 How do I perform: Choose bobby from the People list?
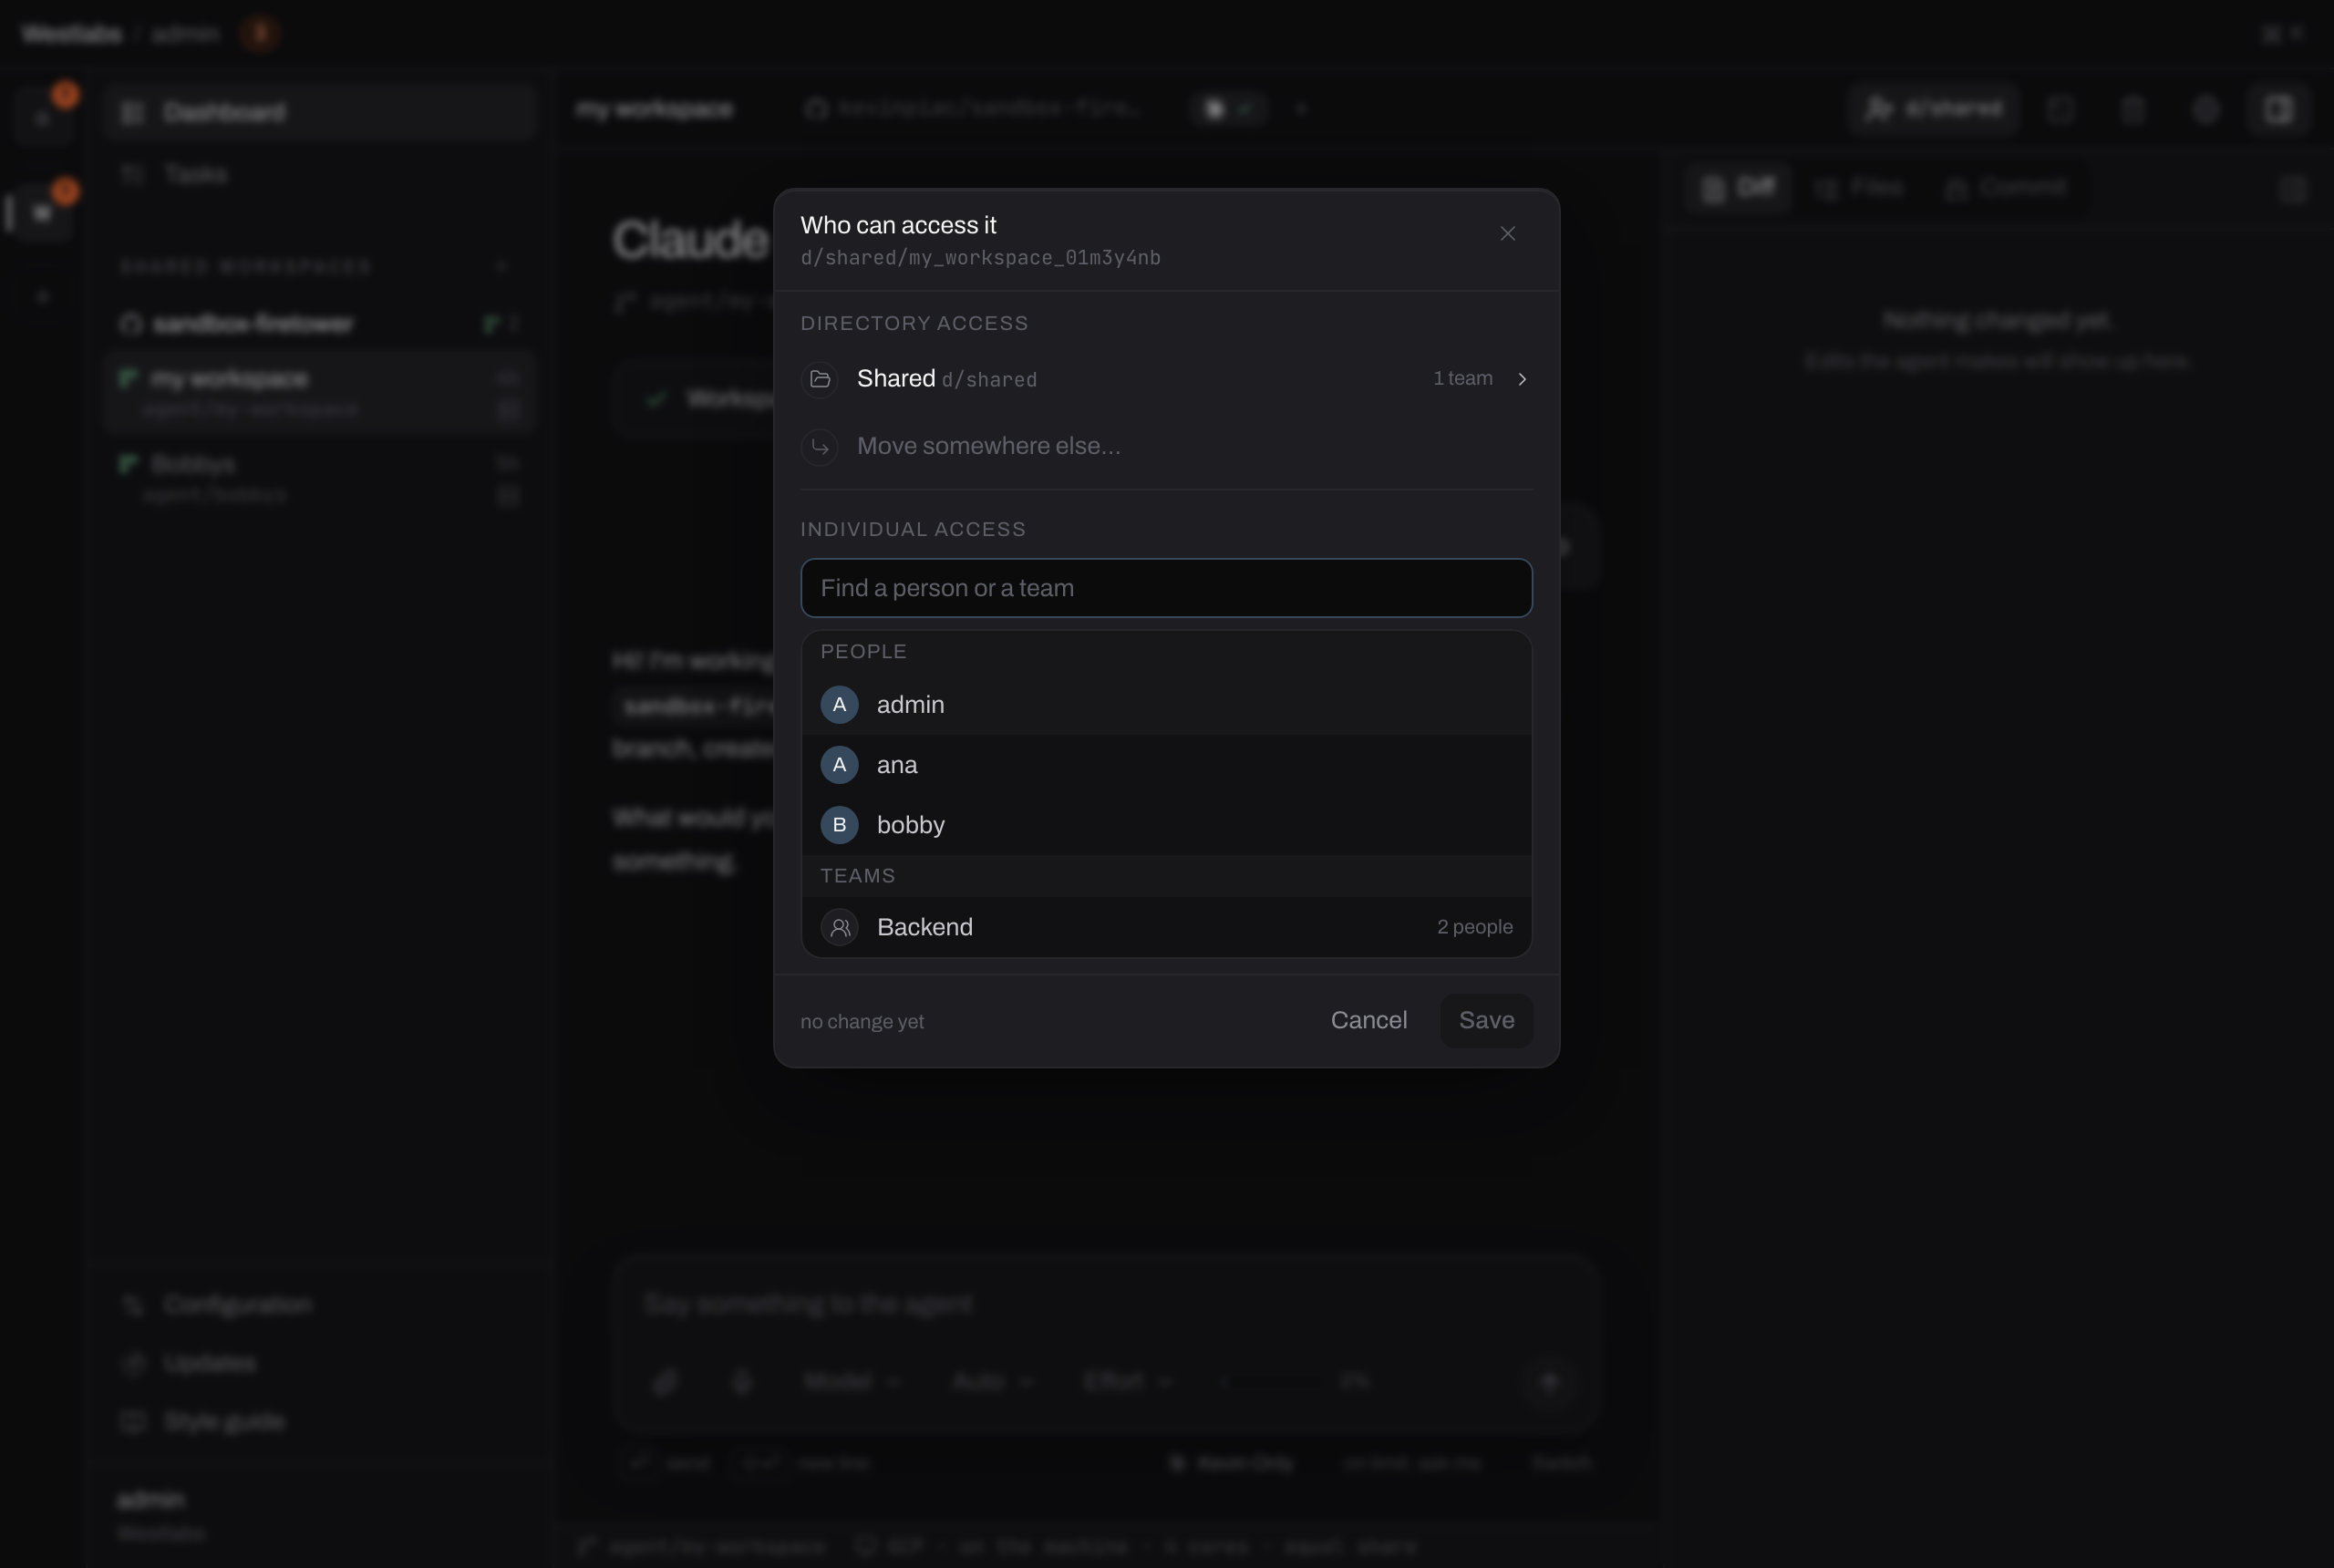click(x=1166, y=825)
